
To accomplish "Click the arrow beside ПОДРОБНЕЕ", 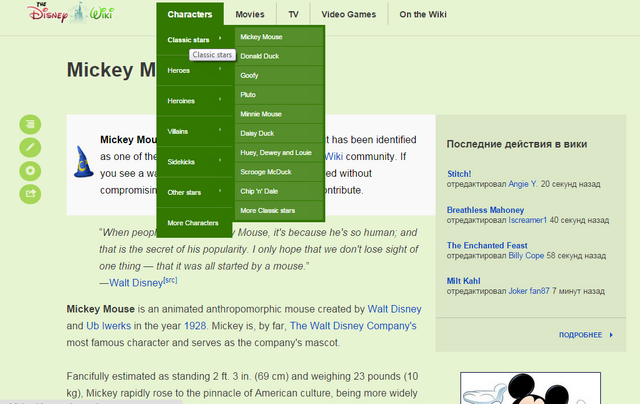I will [x=611, y=335].
